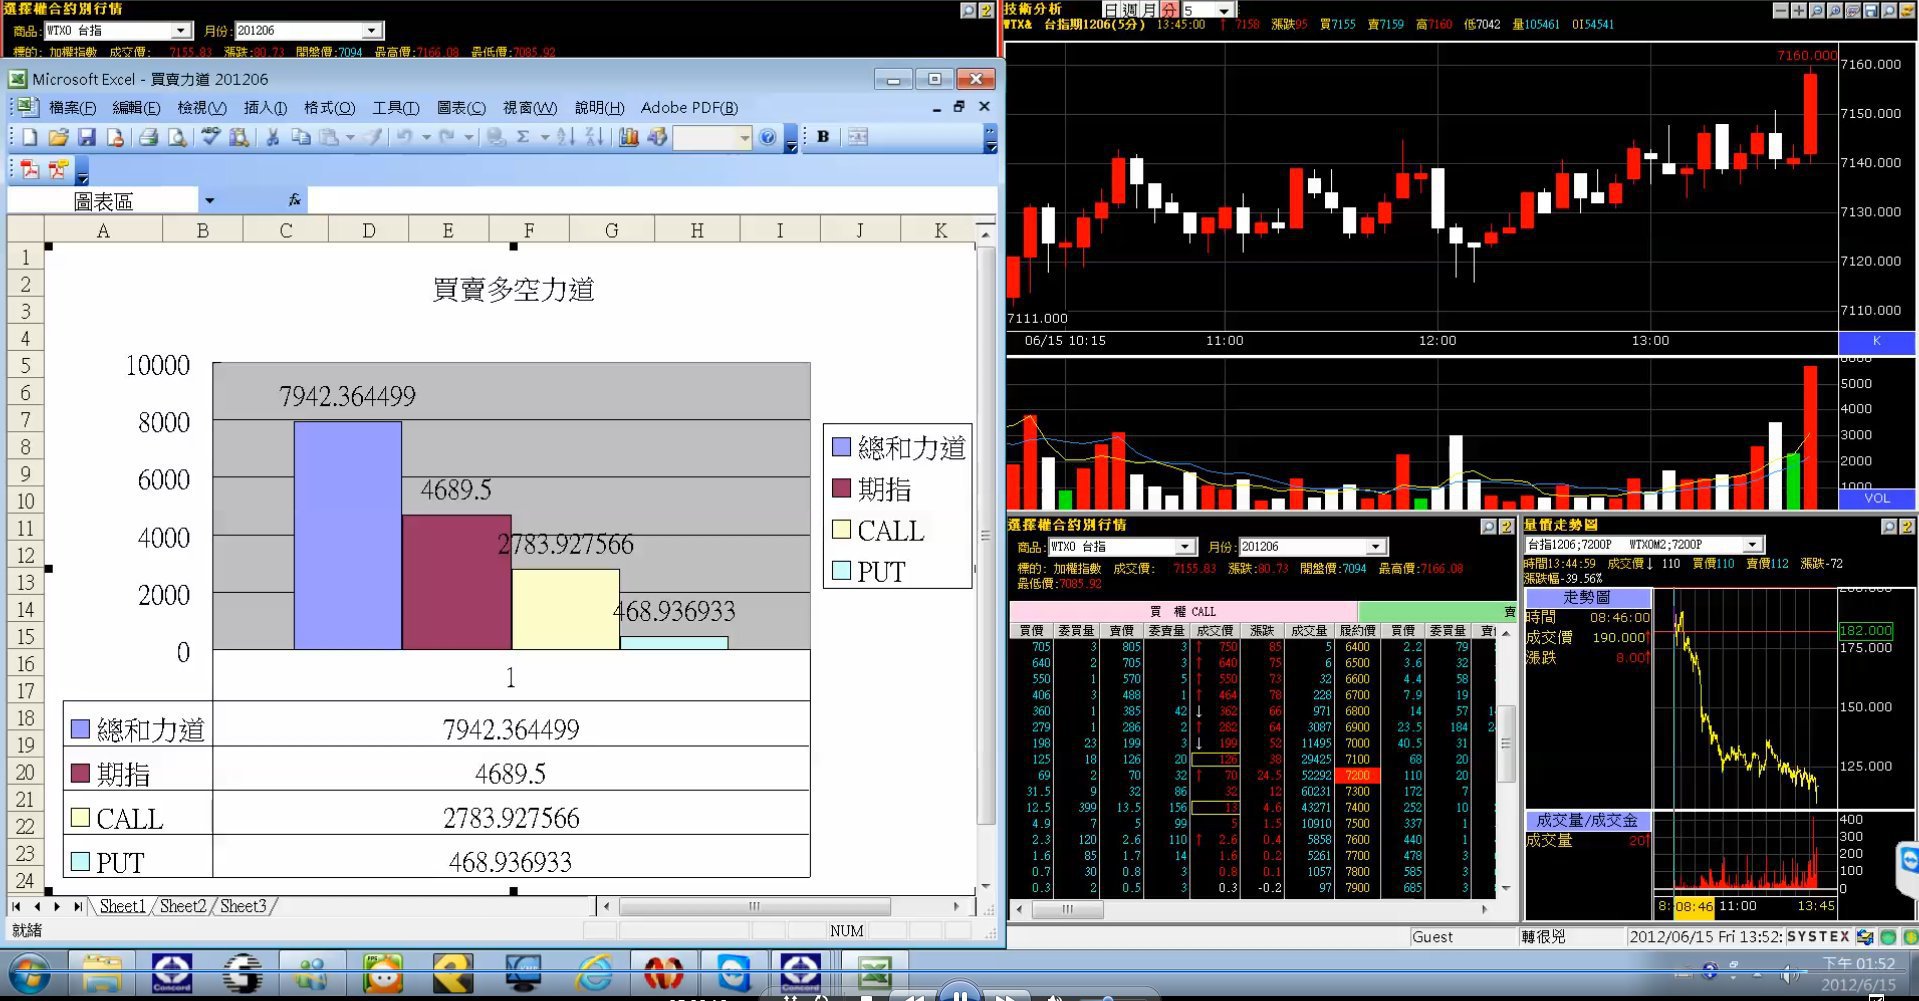
Task: Sort ascending with the A-Z icon
Action: 566,137
